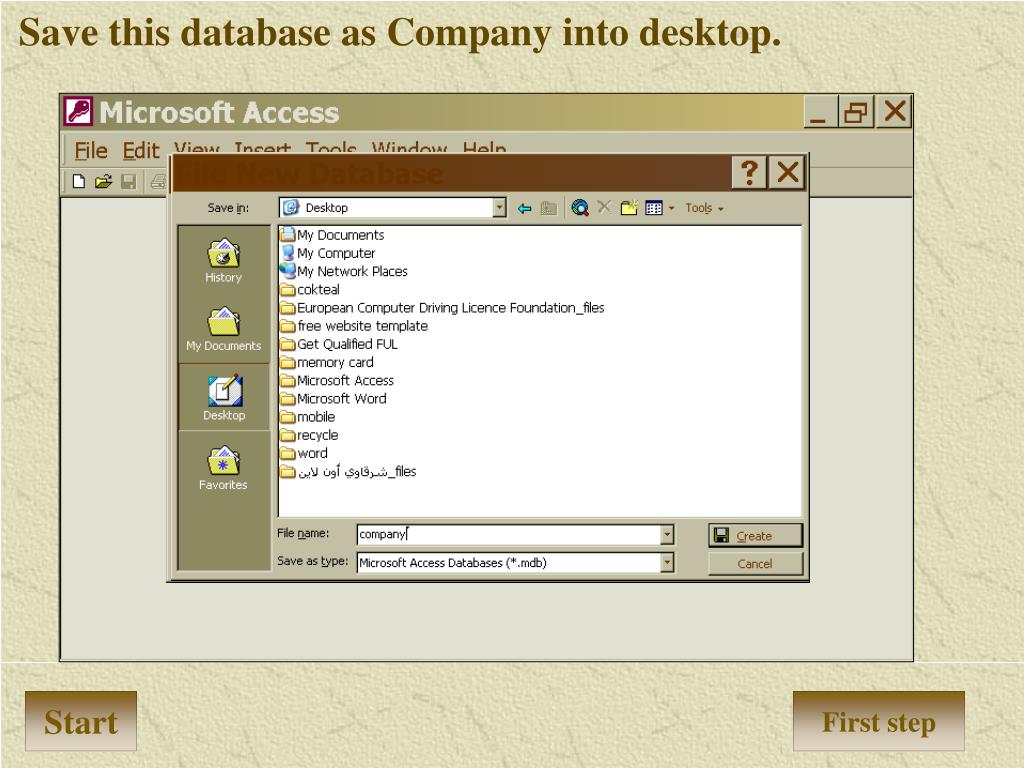Viewport: 1024px width, 768px height.
Task: Go up one level folder icon
Action: [549, 208]
